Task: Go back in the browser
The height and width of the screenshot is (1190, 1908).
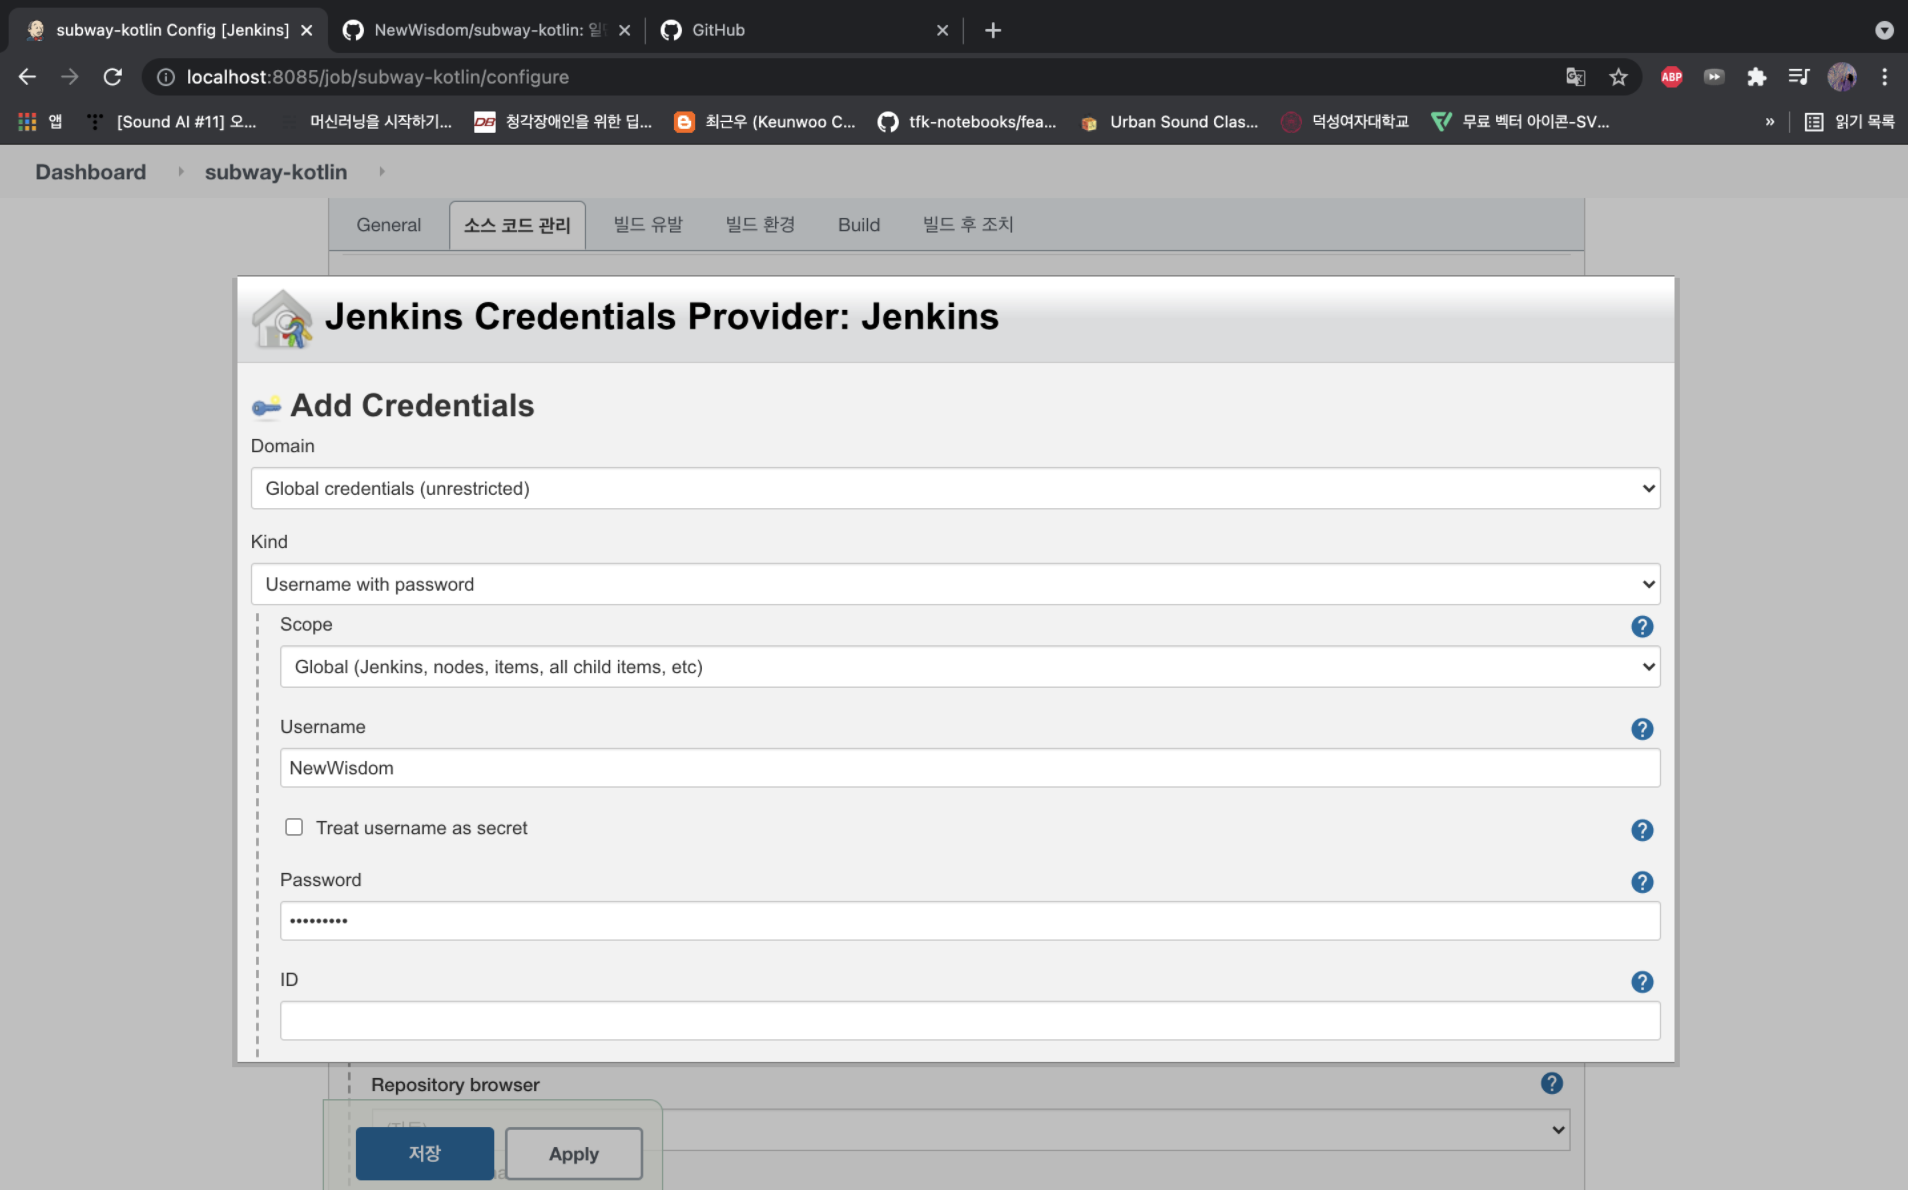Action: 27,77
